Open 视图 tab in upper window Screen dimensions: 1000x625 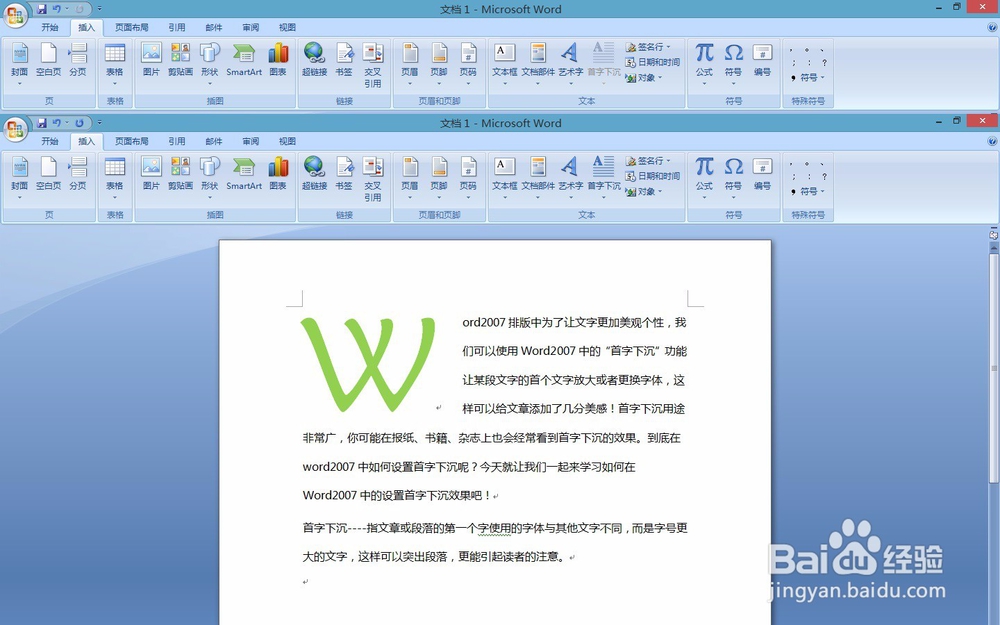click(287, 27)
